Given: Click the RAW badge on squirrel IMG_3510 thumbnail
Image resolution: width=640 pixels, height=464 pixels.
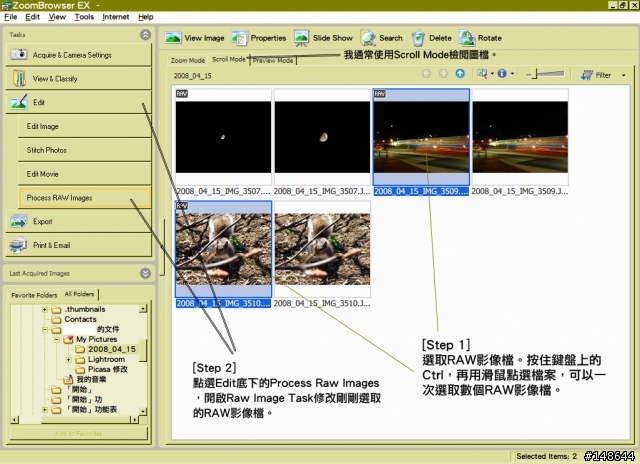Looking at the screenshot, I should [x=182, y=206].
